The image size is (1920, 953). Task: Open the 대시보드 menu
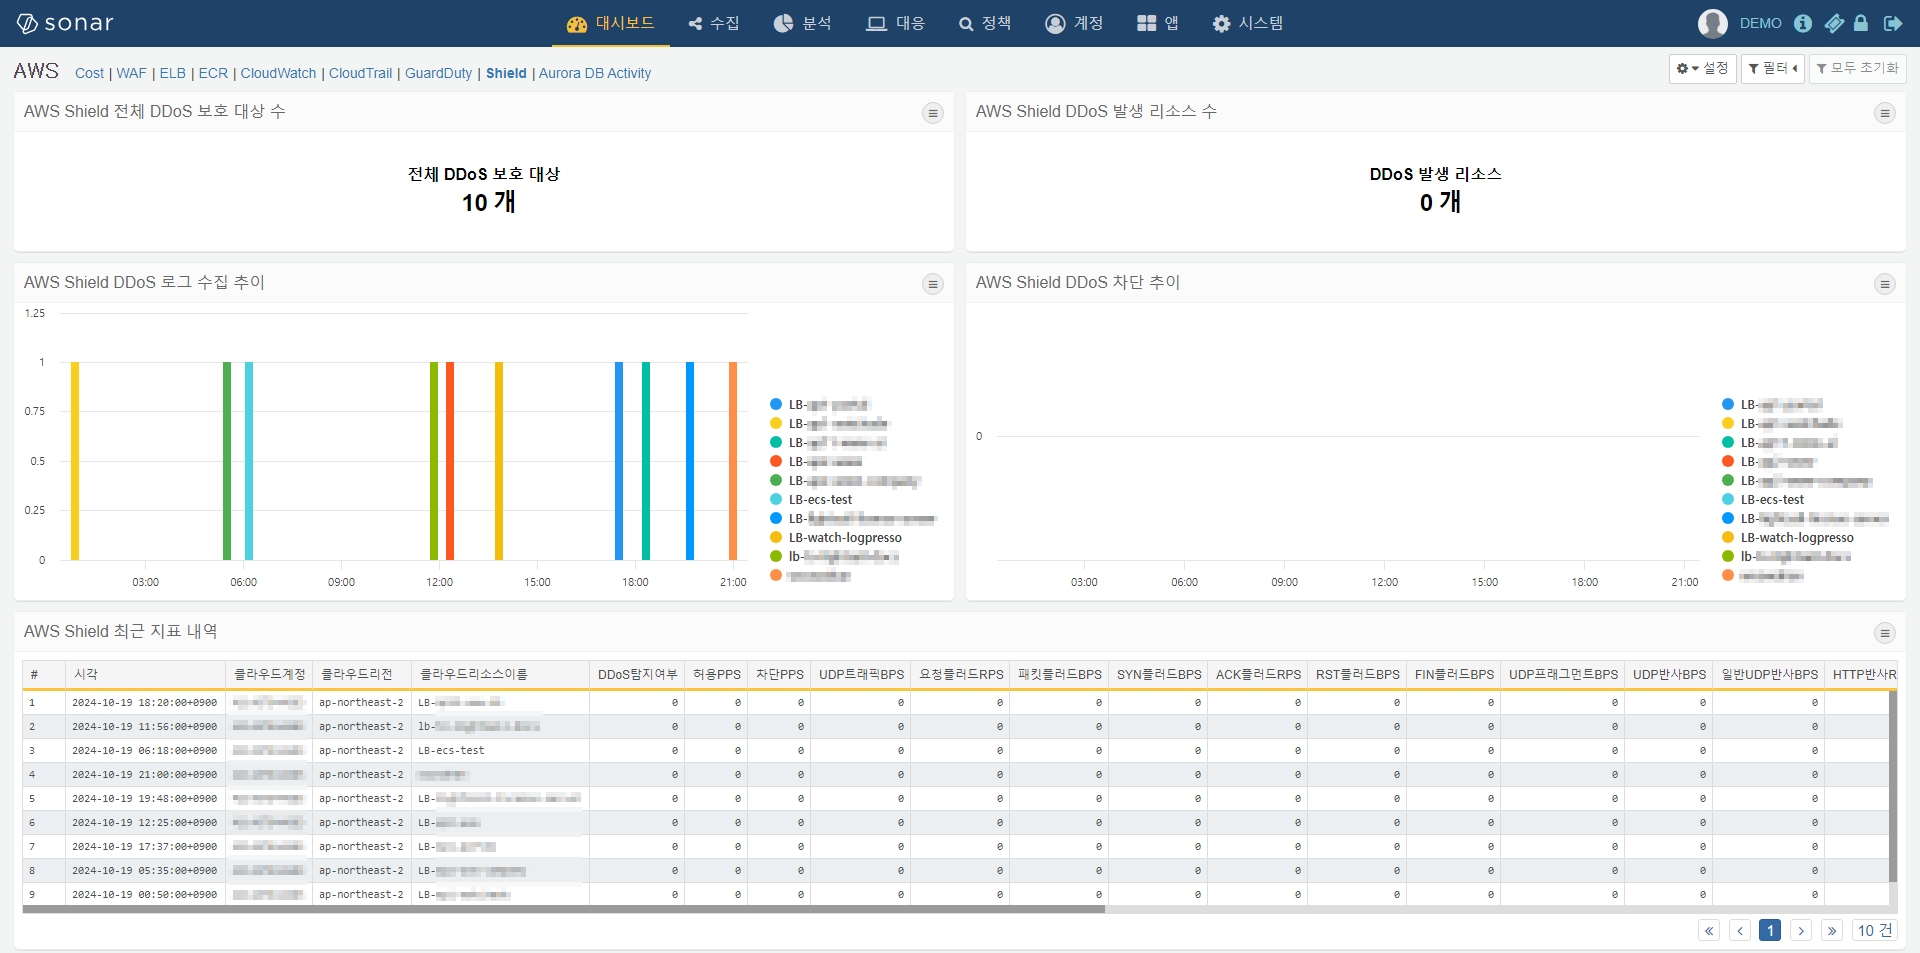pos(610,23)
